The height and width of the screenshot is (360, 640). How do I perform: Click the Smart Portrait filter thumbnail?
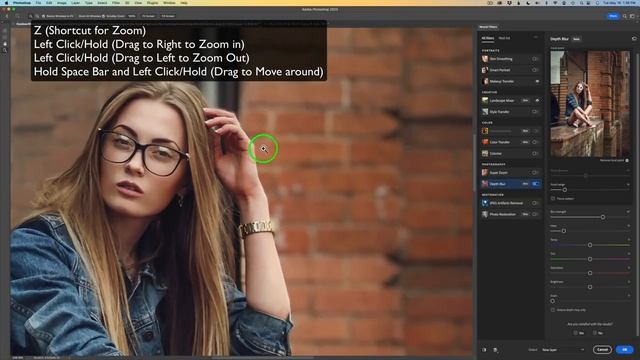[x=485, y=70]
